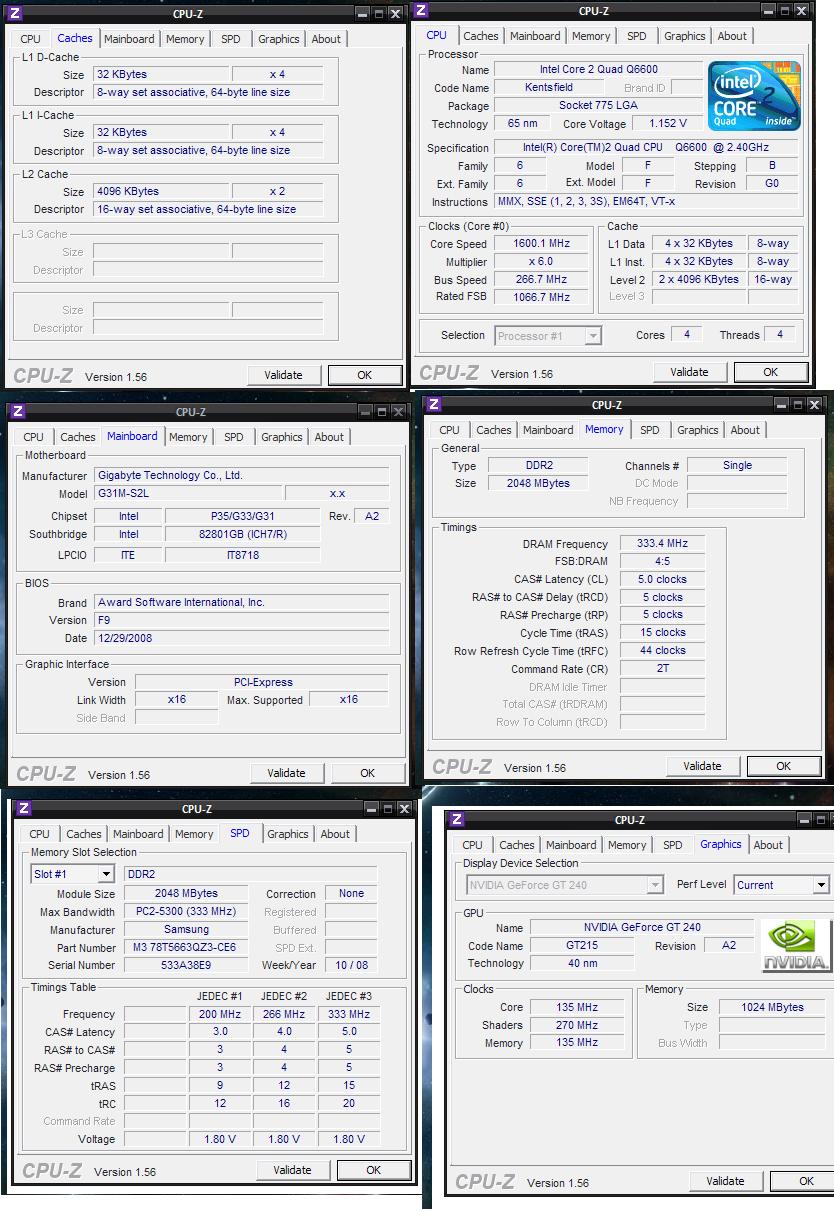Click the motherboard model G31M-S2L field

point(188,493)
